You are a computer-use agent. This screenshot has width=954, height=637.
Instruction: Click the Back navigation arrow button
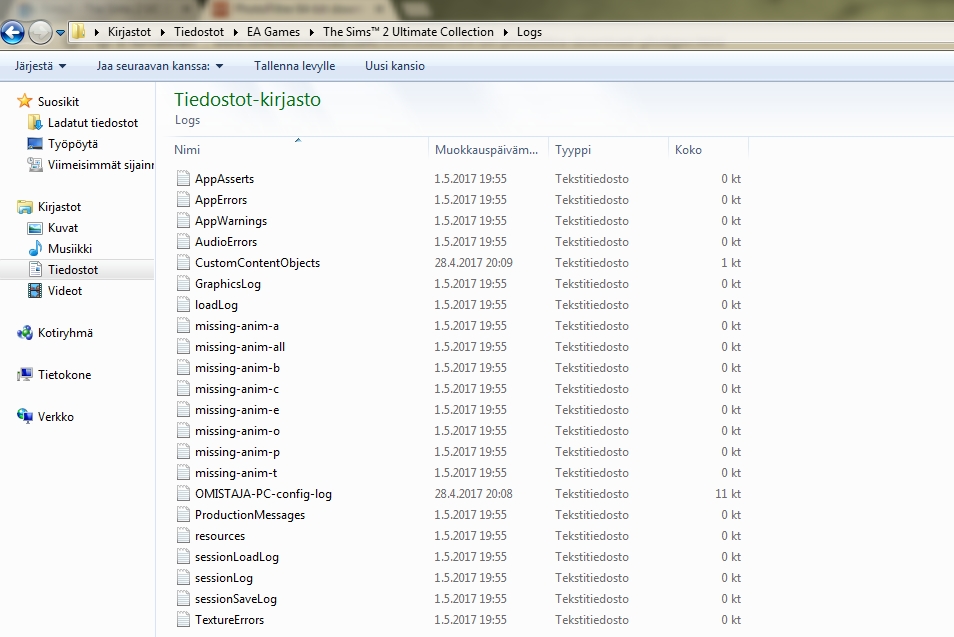click(x=13, y=33)
